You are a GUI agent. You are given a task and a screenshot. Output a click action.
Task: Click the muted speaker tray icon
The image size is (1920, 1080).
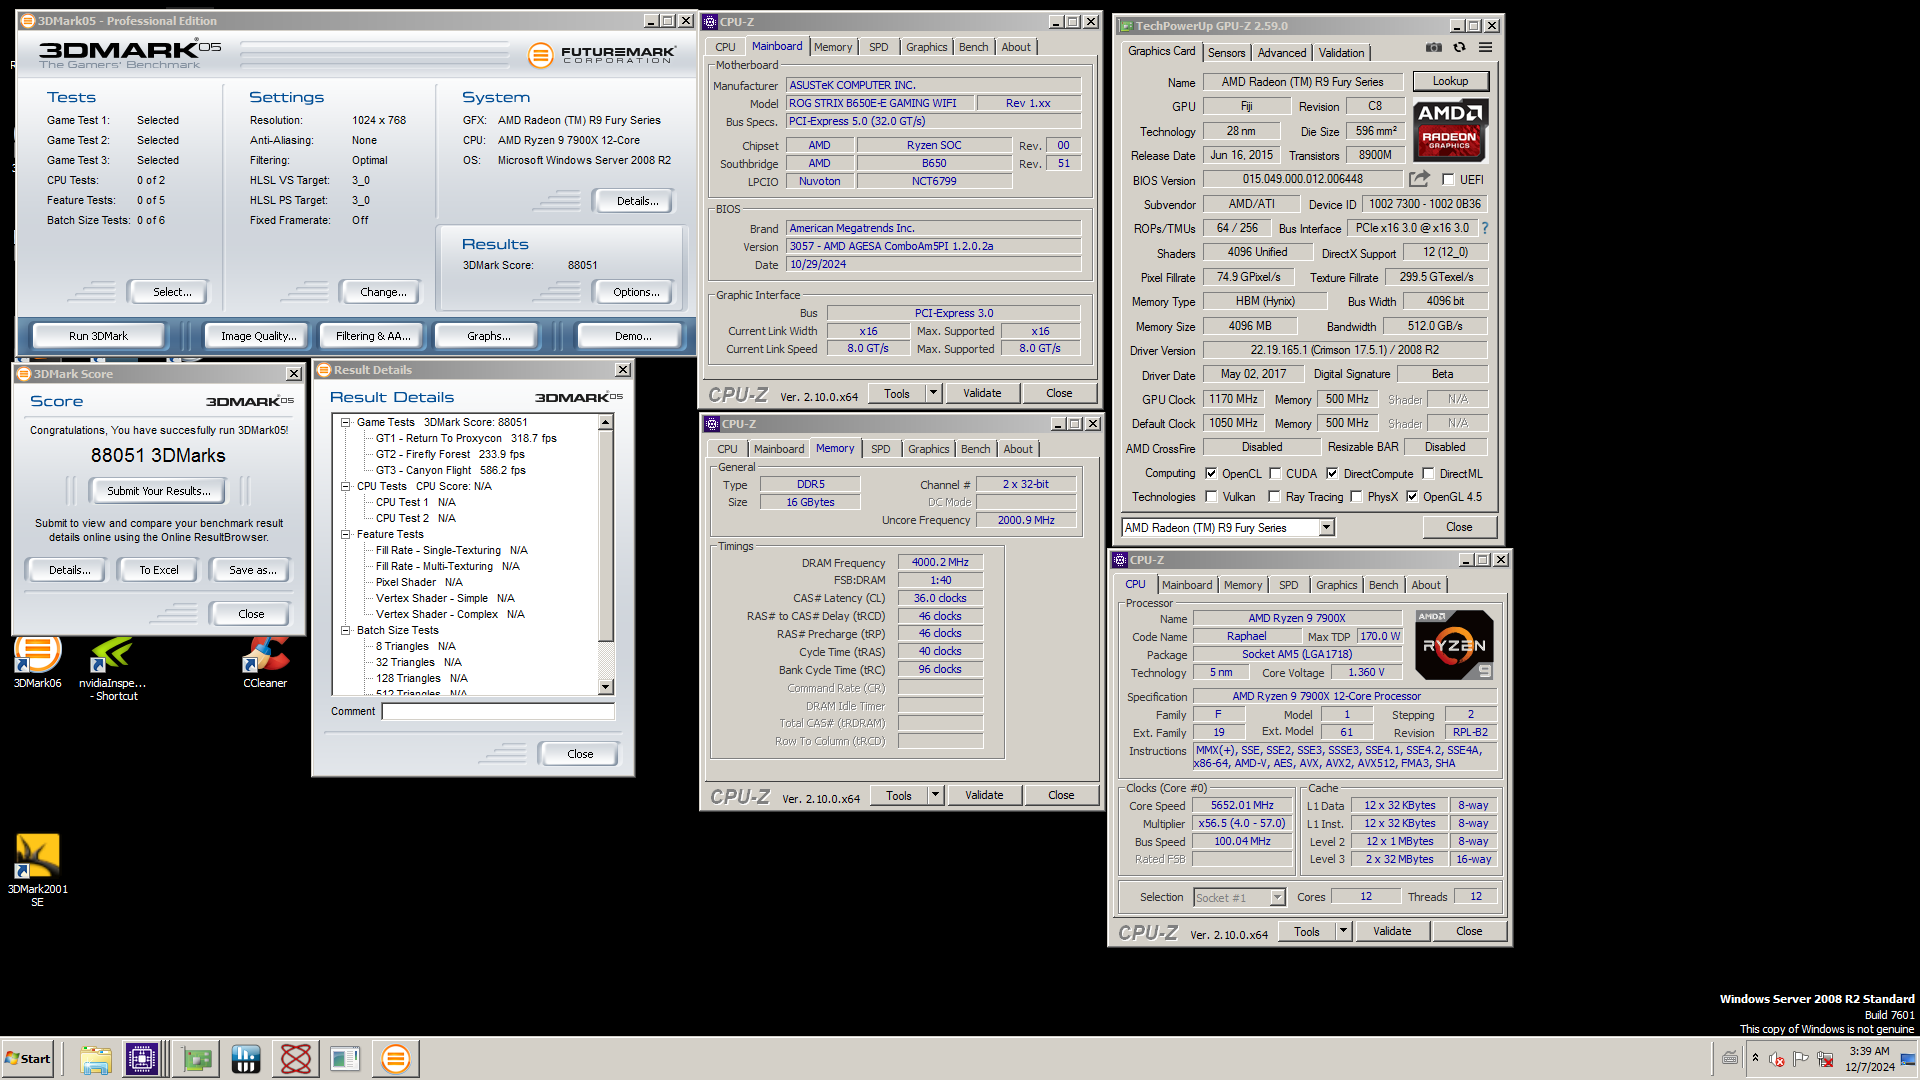click(x=1777, y=1059)
